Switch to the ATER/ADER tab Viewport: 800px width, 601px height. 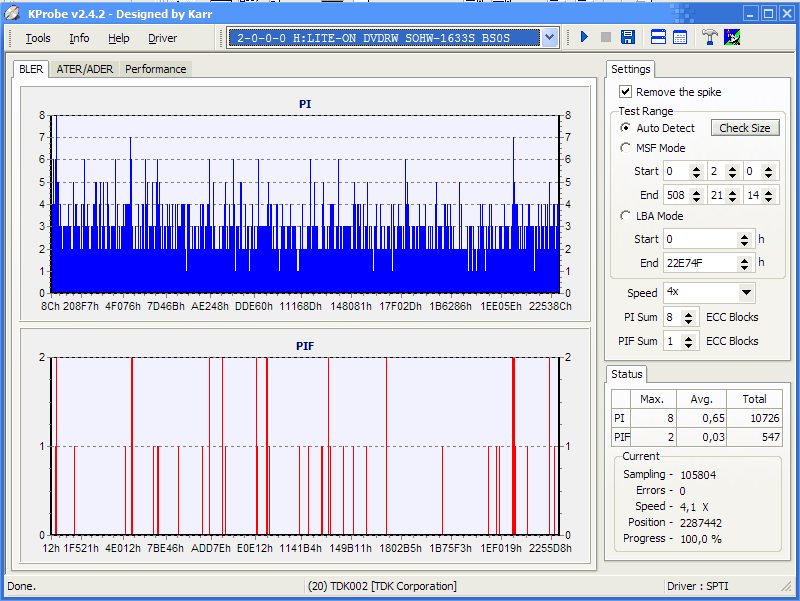point(85,69)
